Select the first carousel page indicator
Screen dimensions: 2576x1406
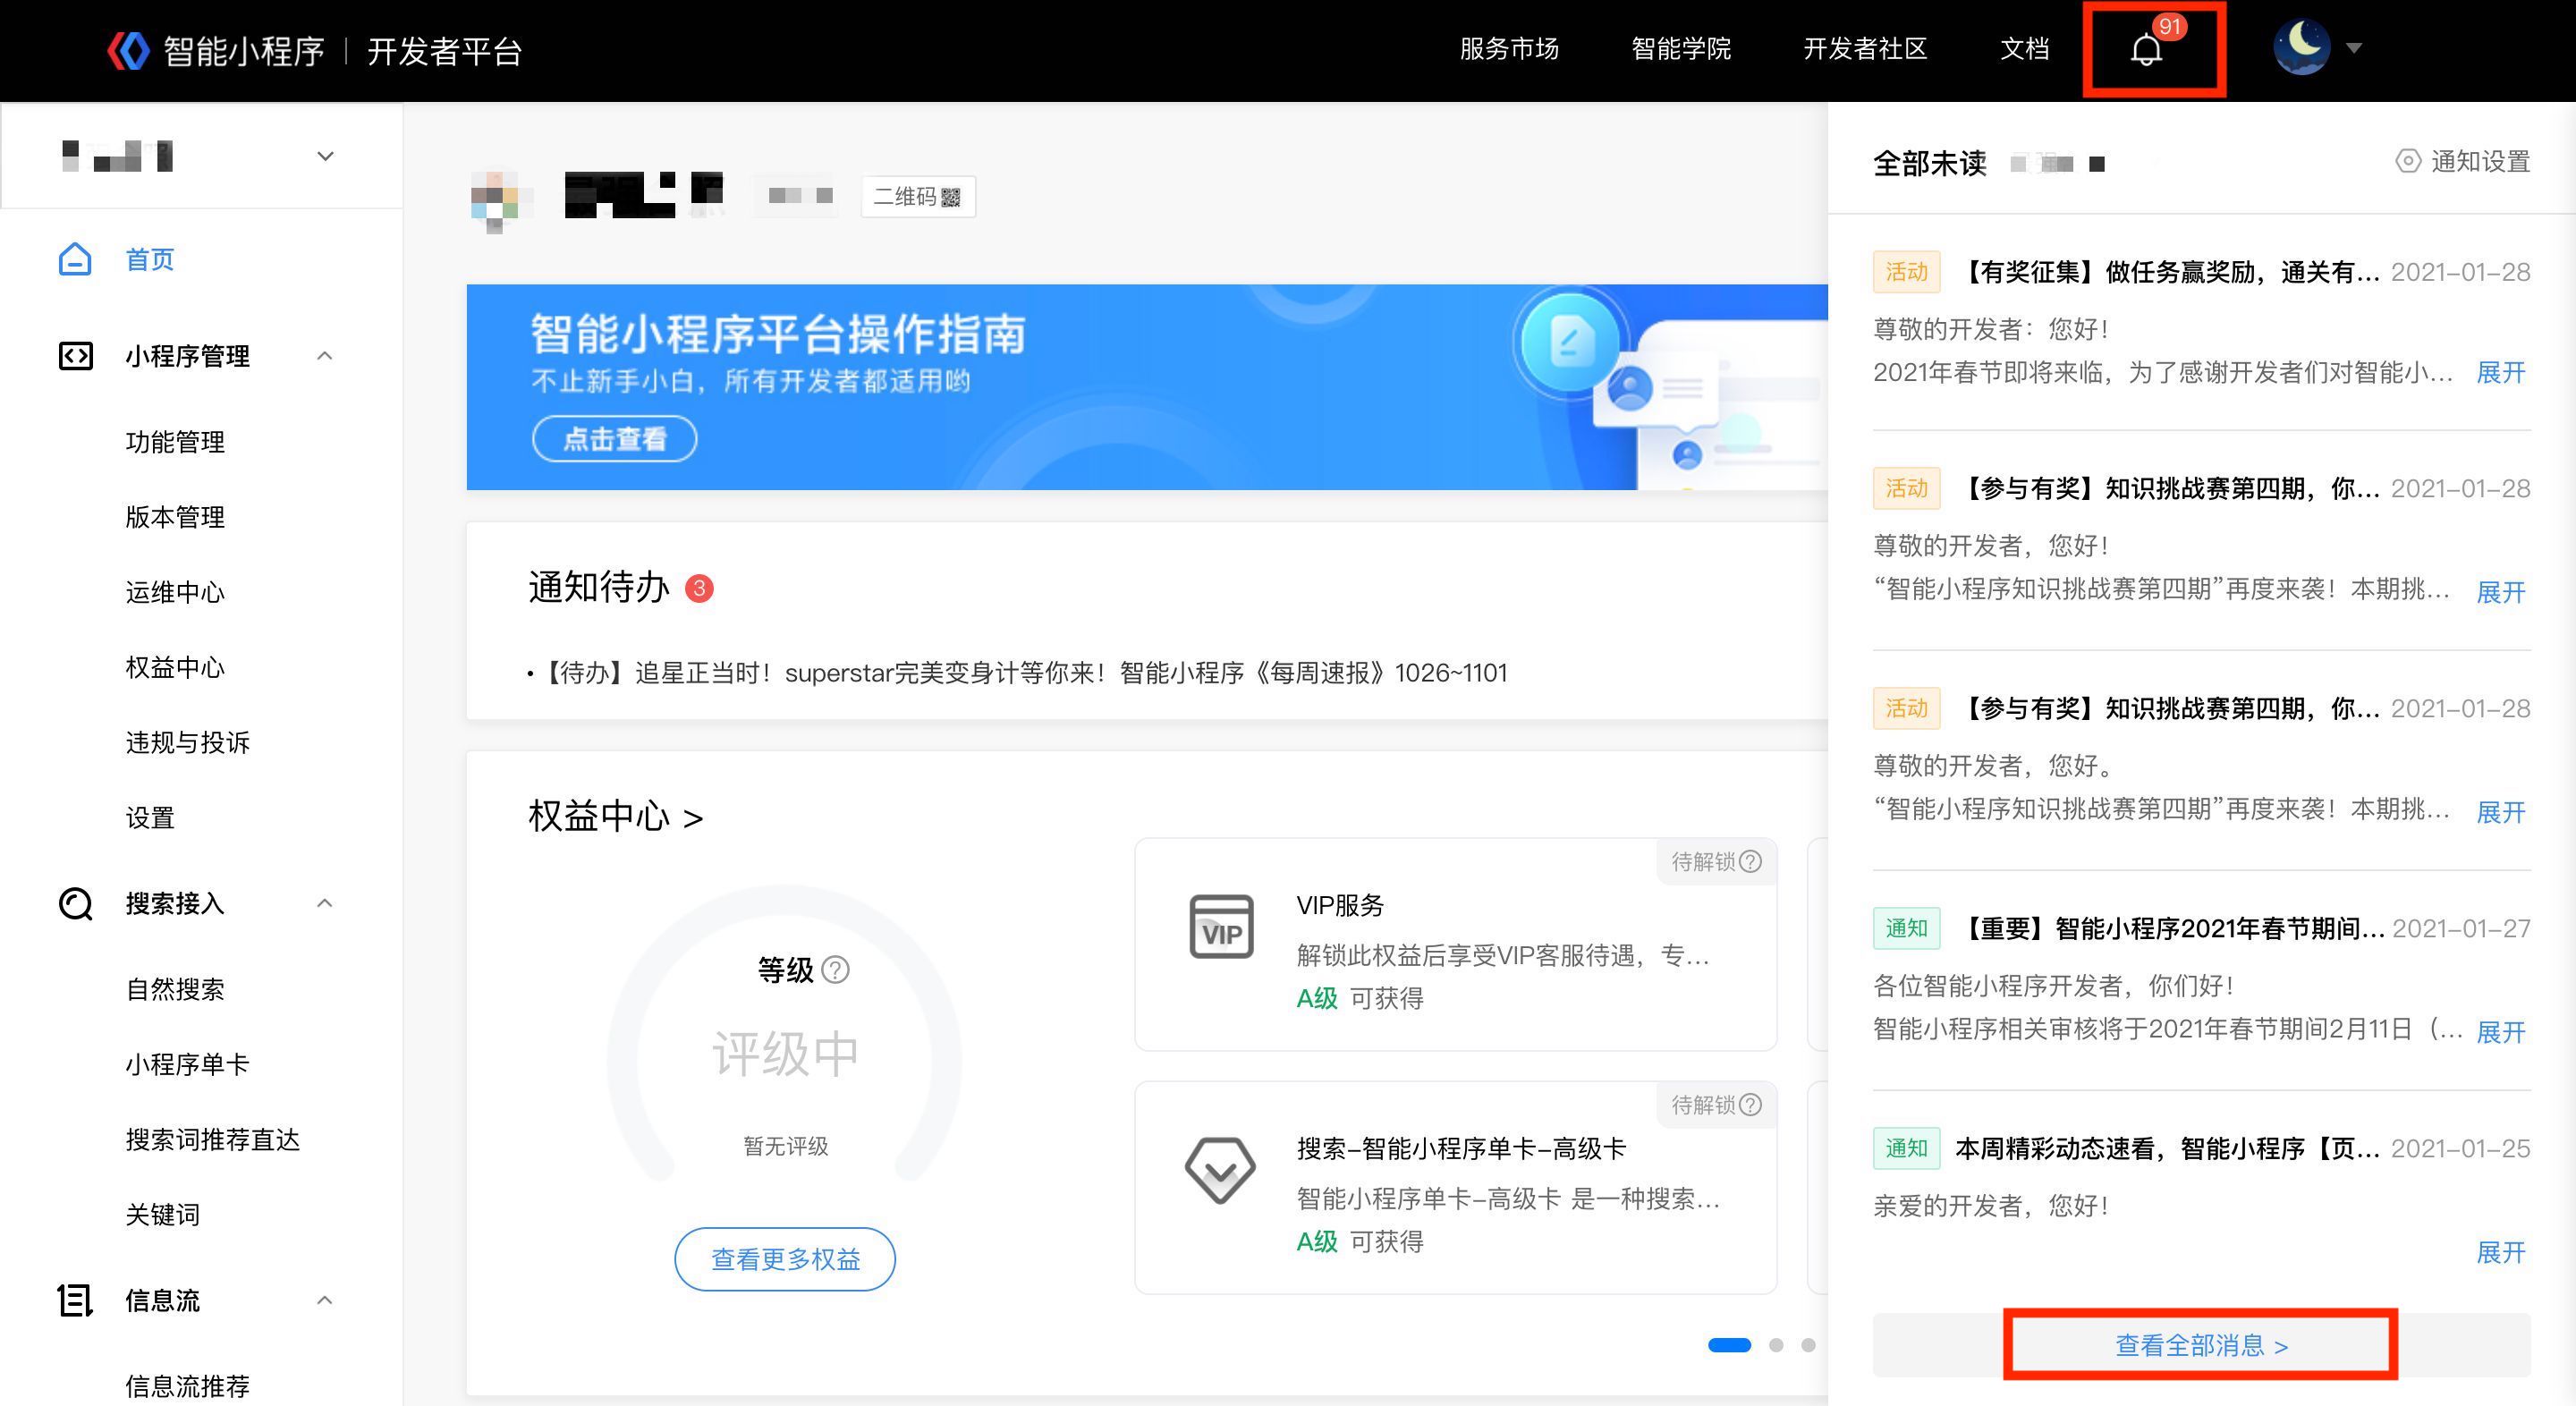pyautogui.click(x=1729, y=1345)
